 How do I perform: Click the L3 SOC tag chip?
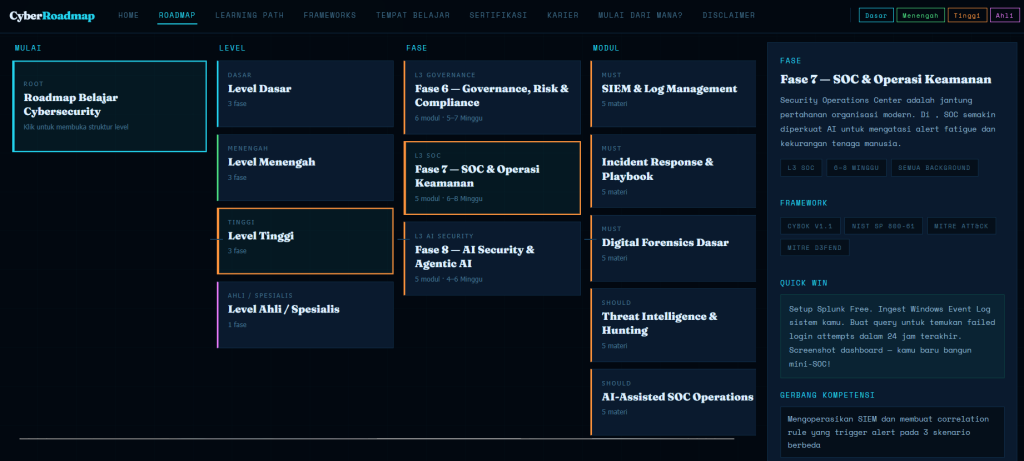coord(801,168)
